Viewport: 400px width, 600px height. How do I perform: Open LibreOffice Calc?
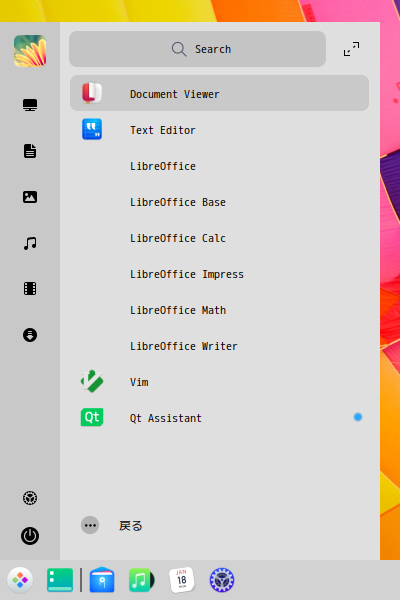pyautogui.click(x=178, y=238)
